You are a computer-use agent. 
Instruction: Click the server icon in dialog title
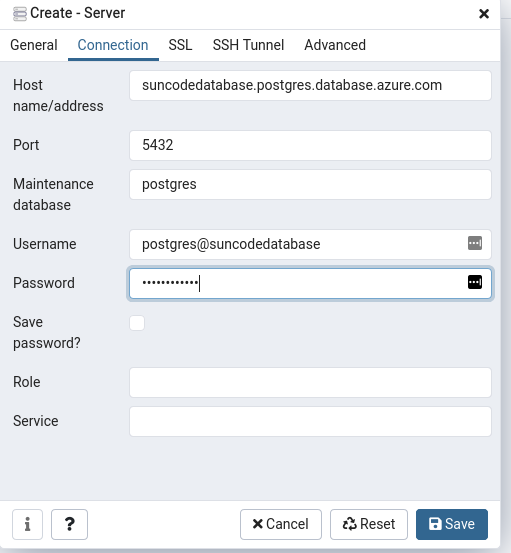click(x=20, y=14)
